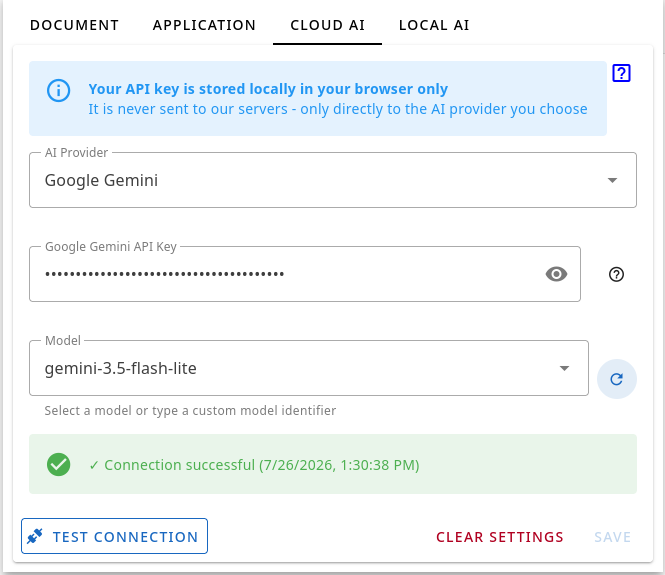The height and width of the screenshot is (575, 665).
Task: Click the Google Gemini provider value
Action: [101, 180]
